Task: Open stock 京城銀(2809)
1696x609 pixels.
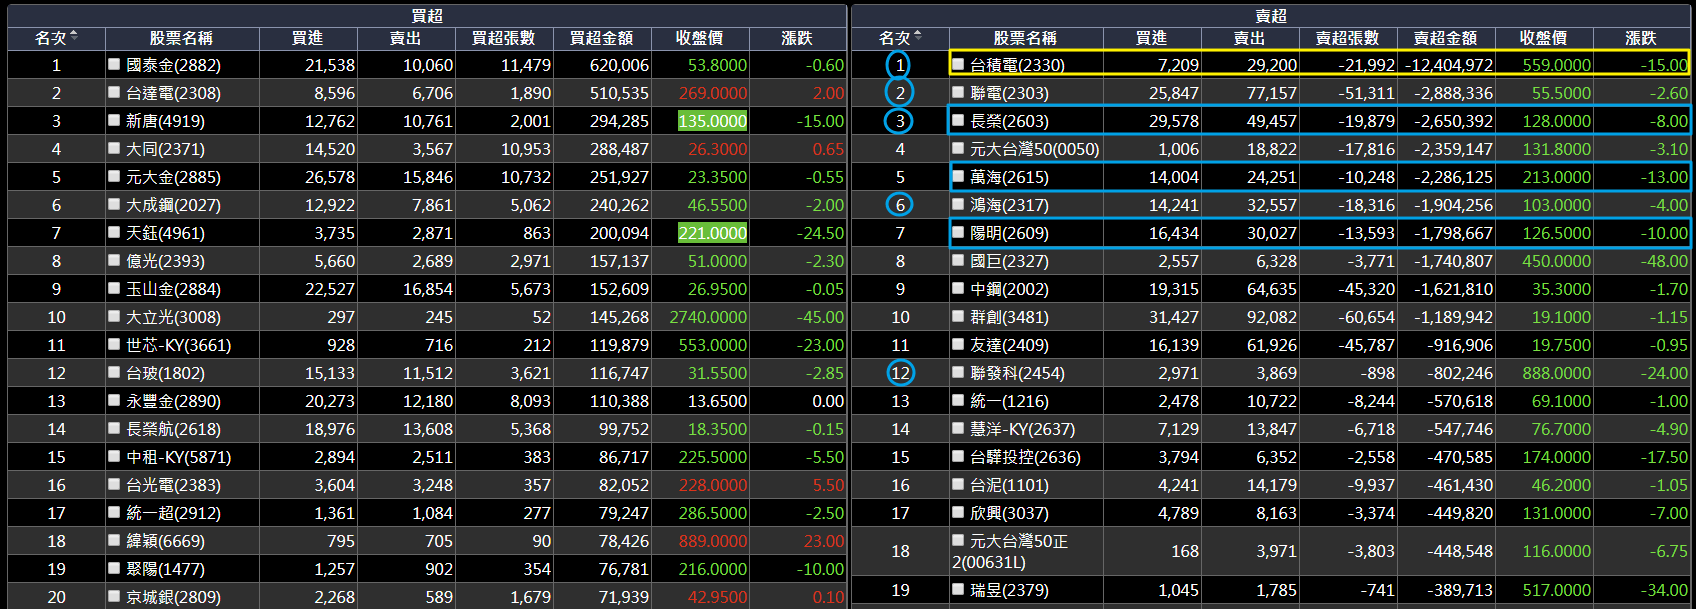Action: click(x=173, y=597)
